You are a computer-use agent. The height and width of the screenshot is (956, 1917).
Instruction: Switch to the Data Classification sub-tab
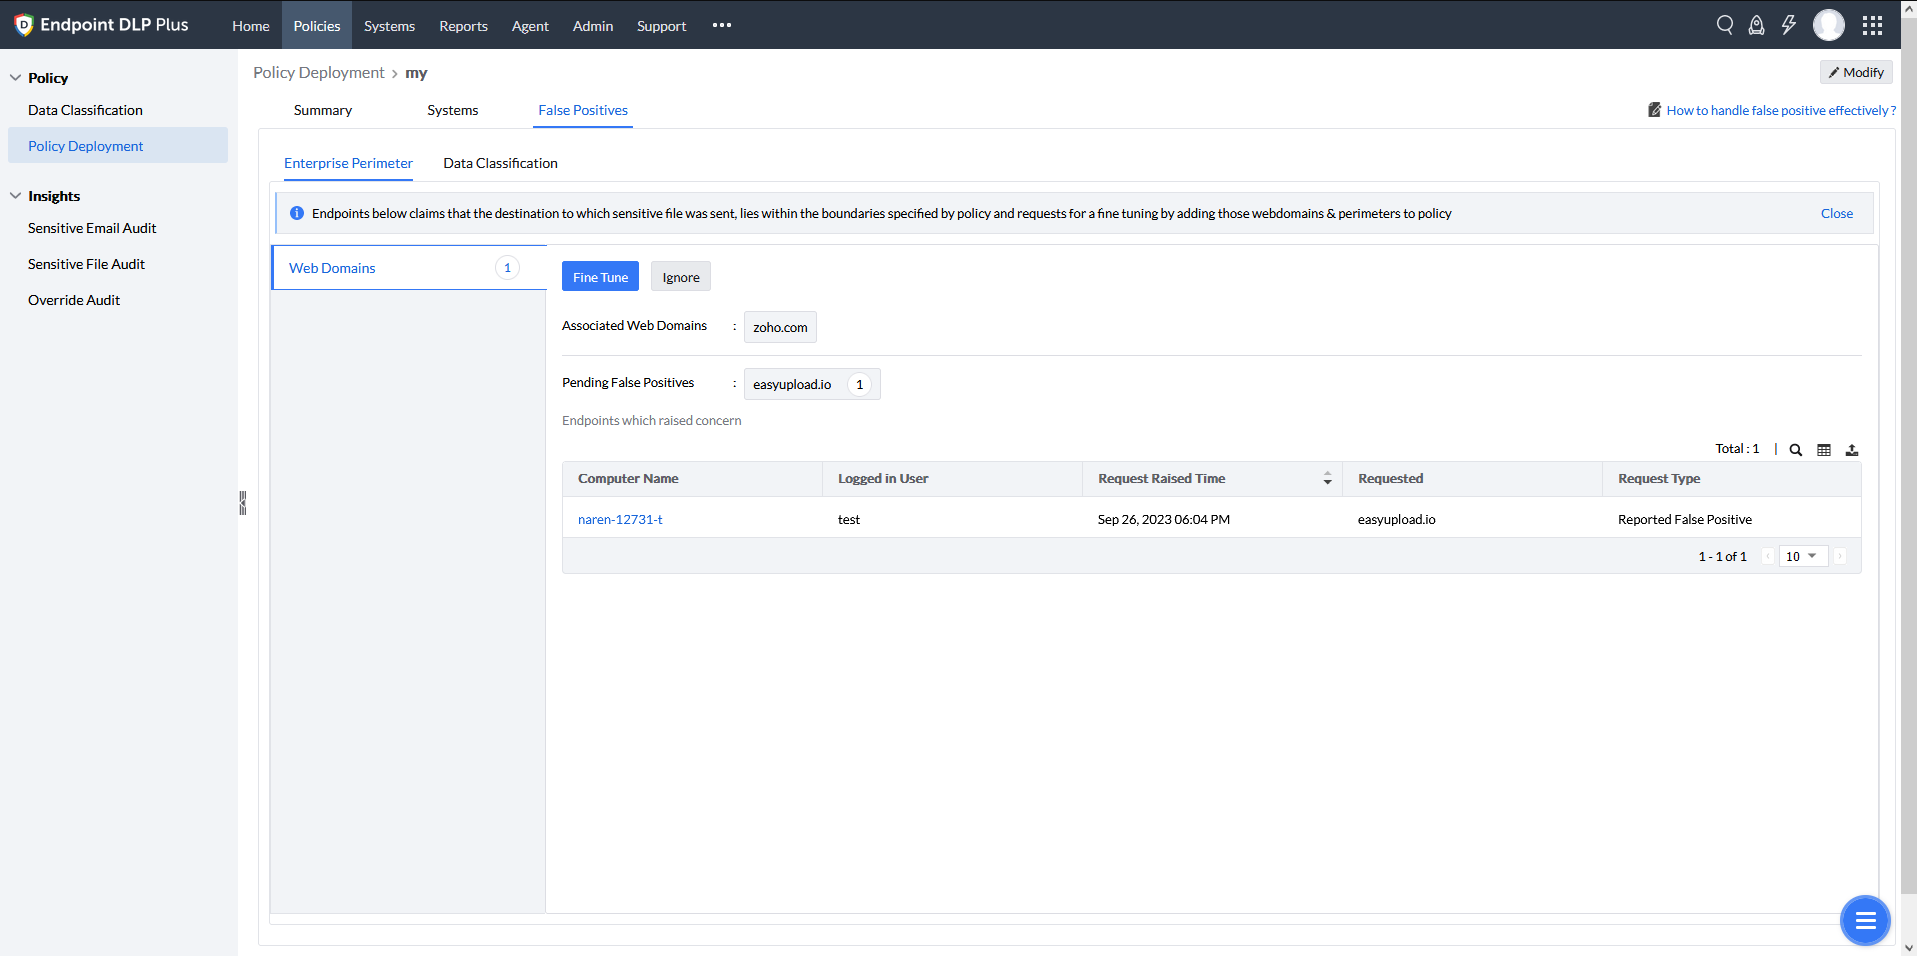[x=500, y=163]
